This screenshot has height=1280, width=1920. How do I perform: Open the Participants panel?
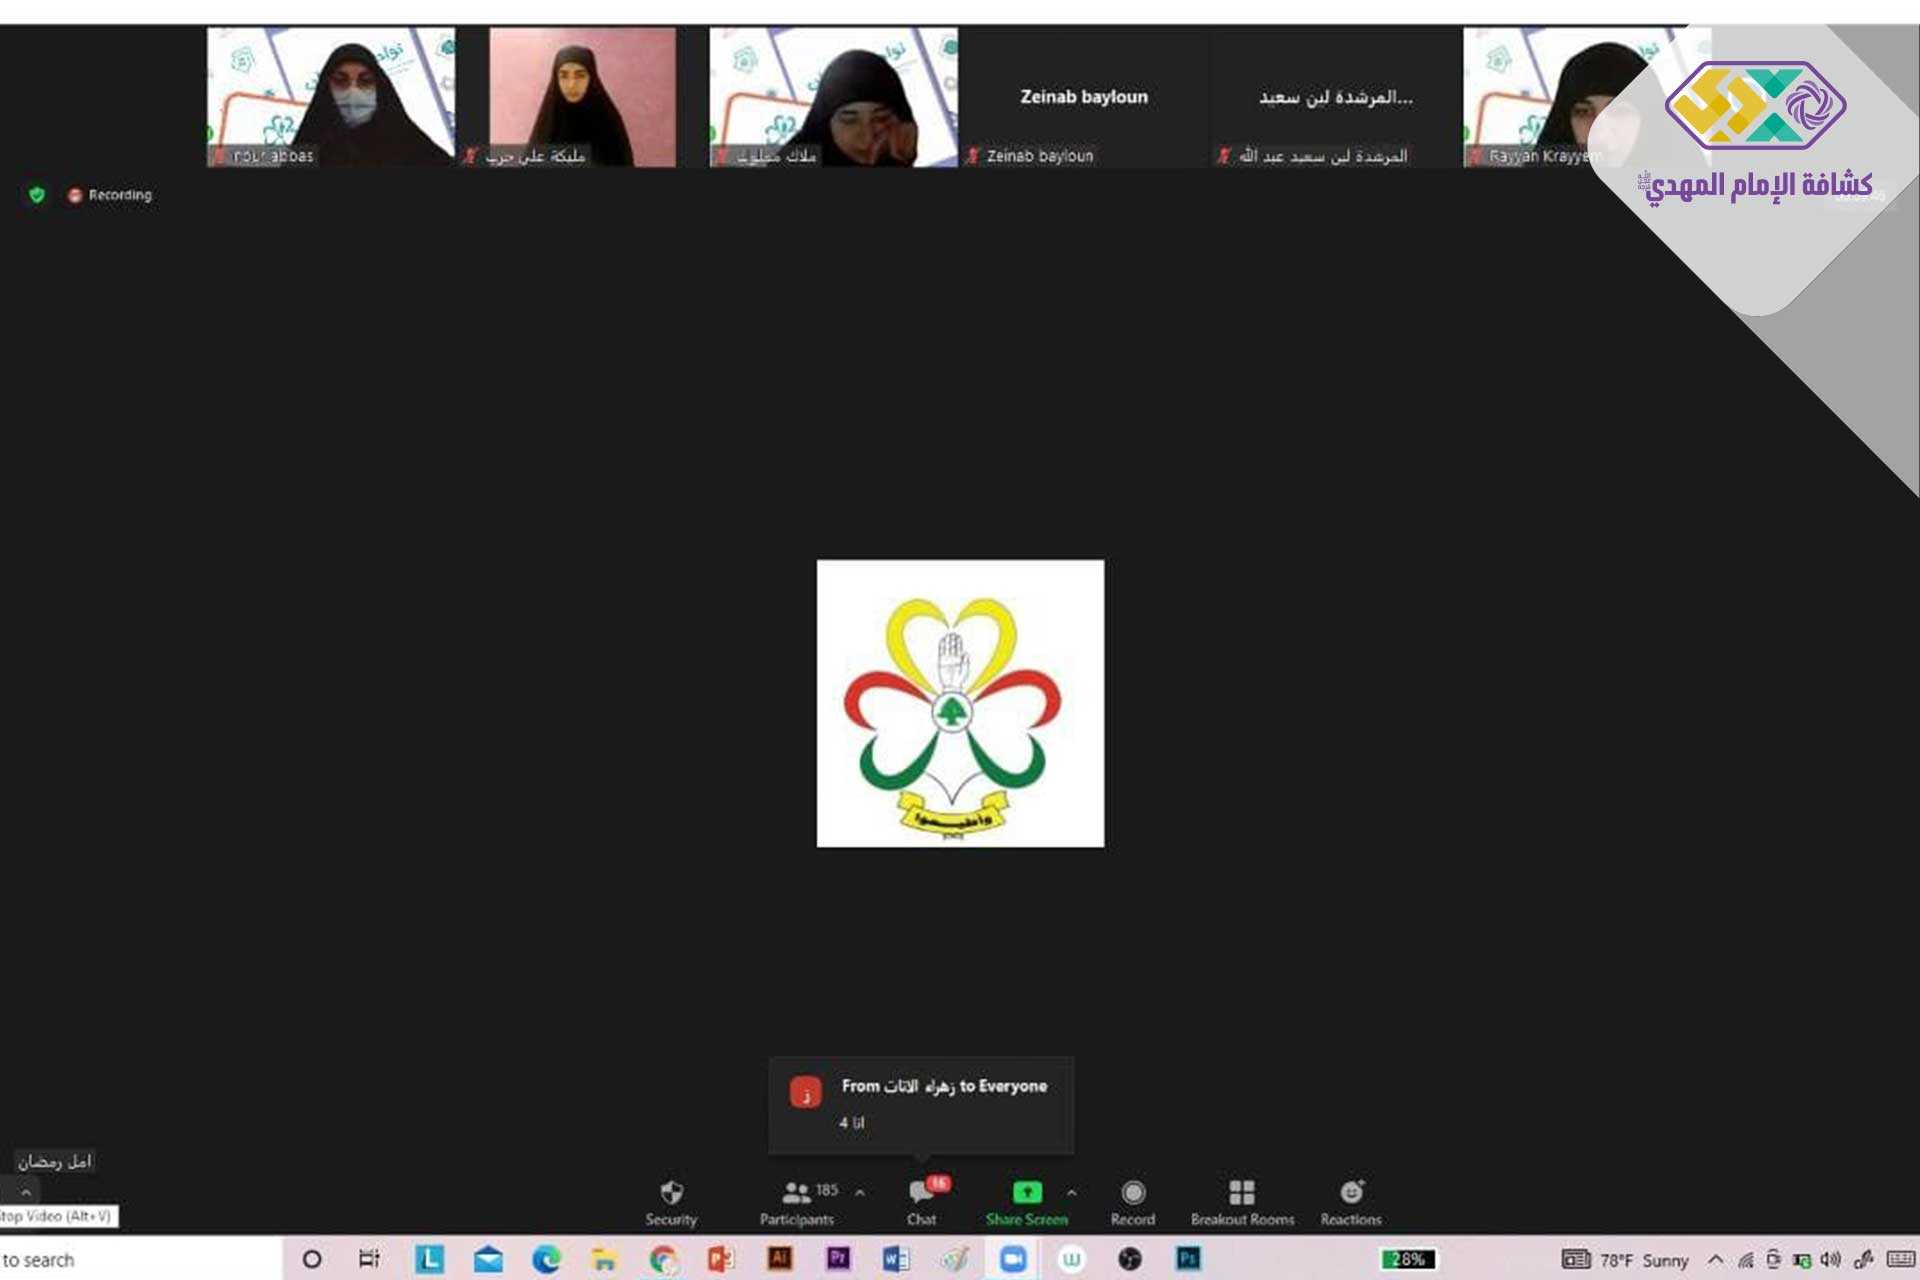(x=797, y=1201)
